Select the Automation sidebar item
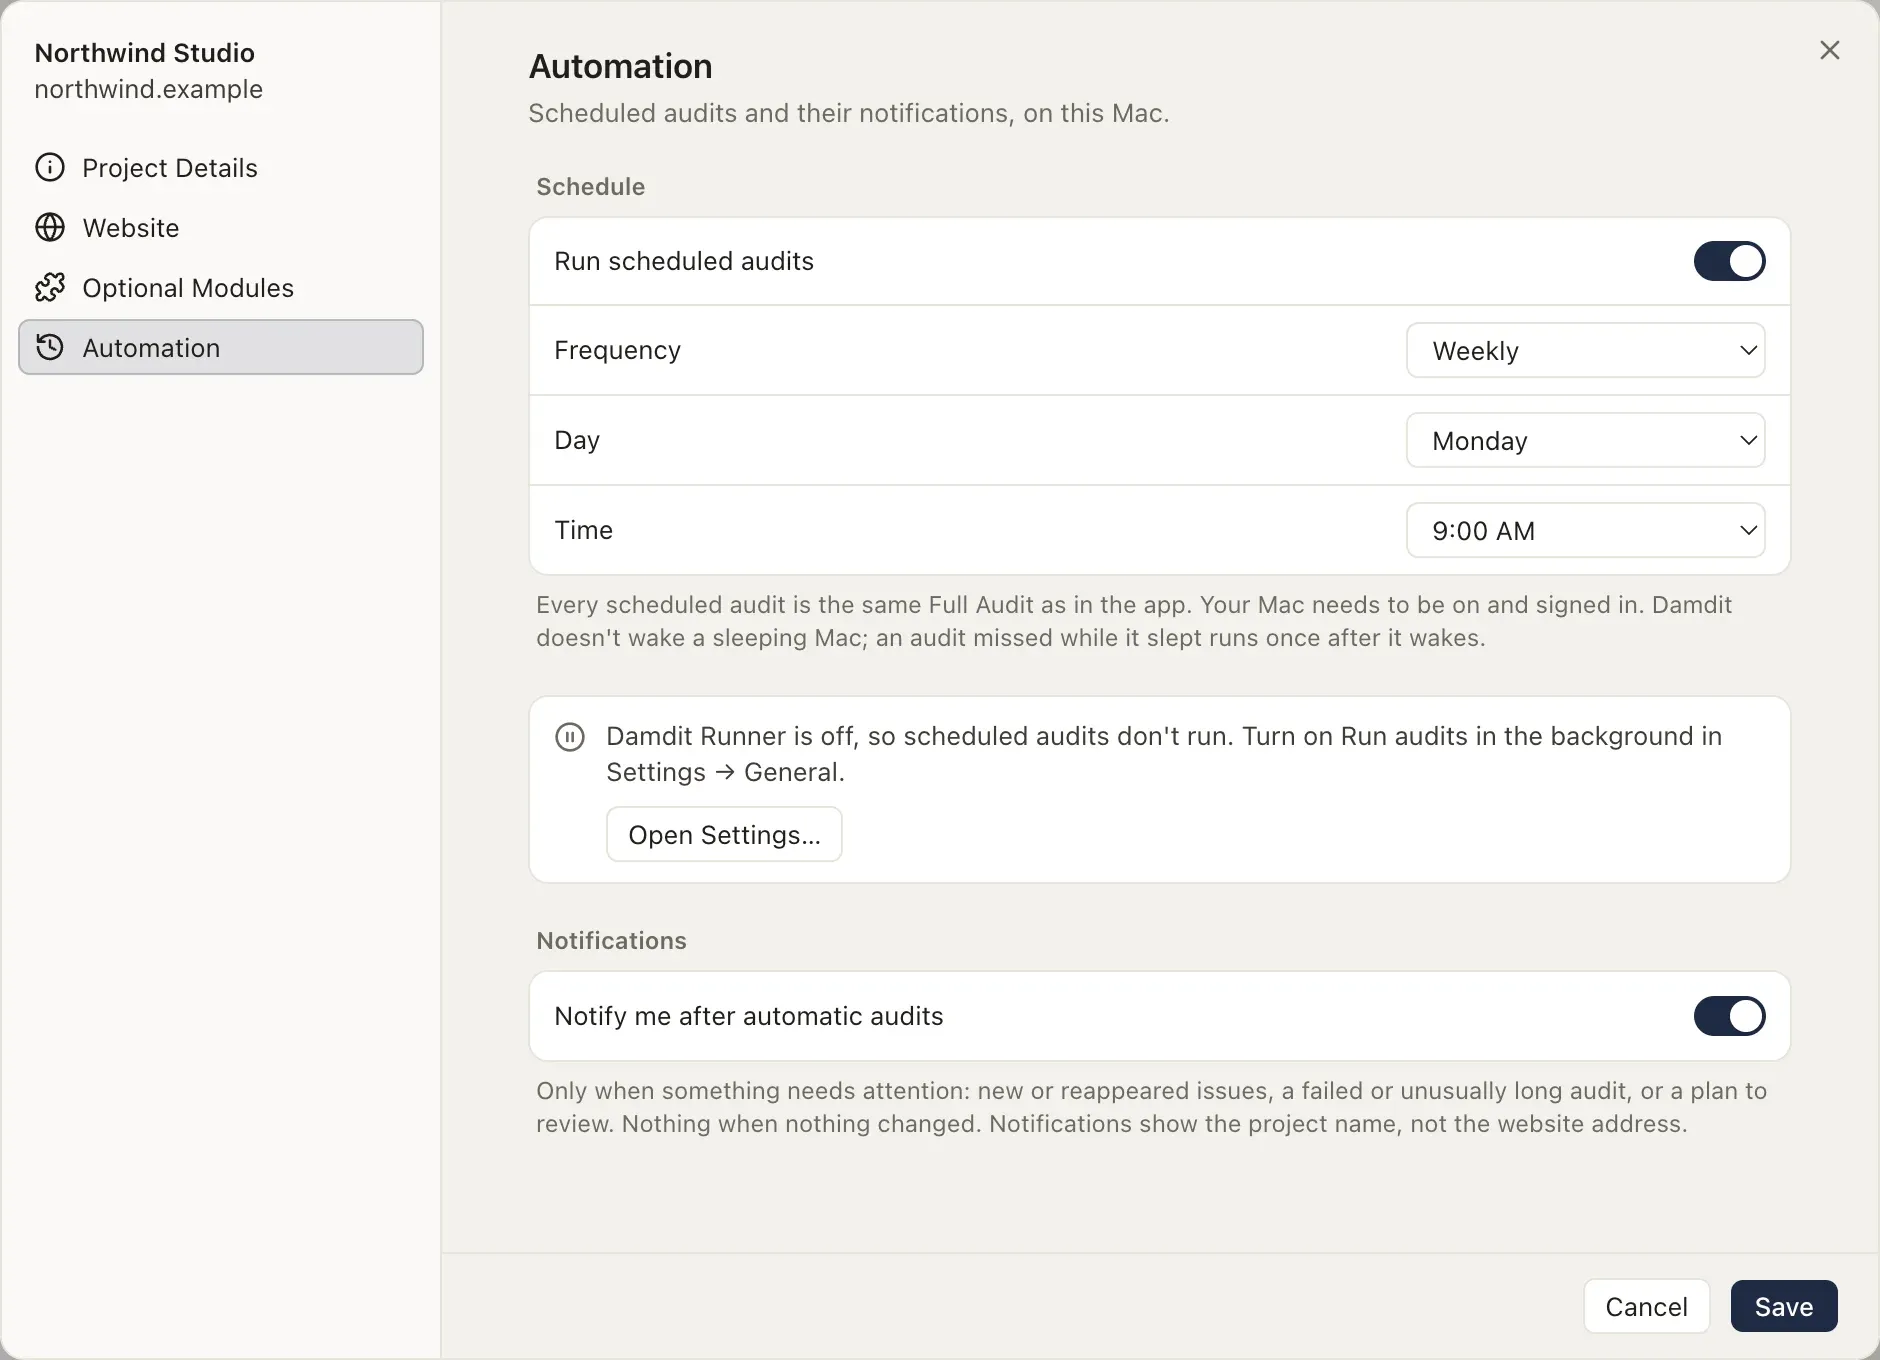The height and width of the screenshot is (1360, 1880). 221,347
